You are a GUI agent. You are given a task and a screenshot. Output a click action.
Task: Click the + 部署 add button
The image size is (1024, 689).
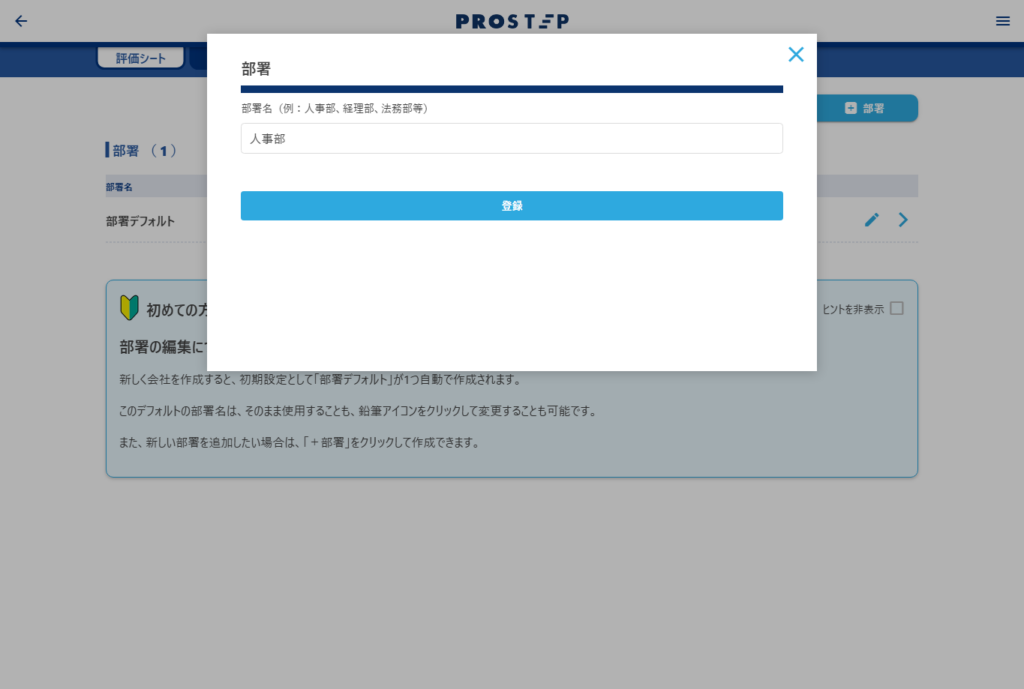coord(866,108)
